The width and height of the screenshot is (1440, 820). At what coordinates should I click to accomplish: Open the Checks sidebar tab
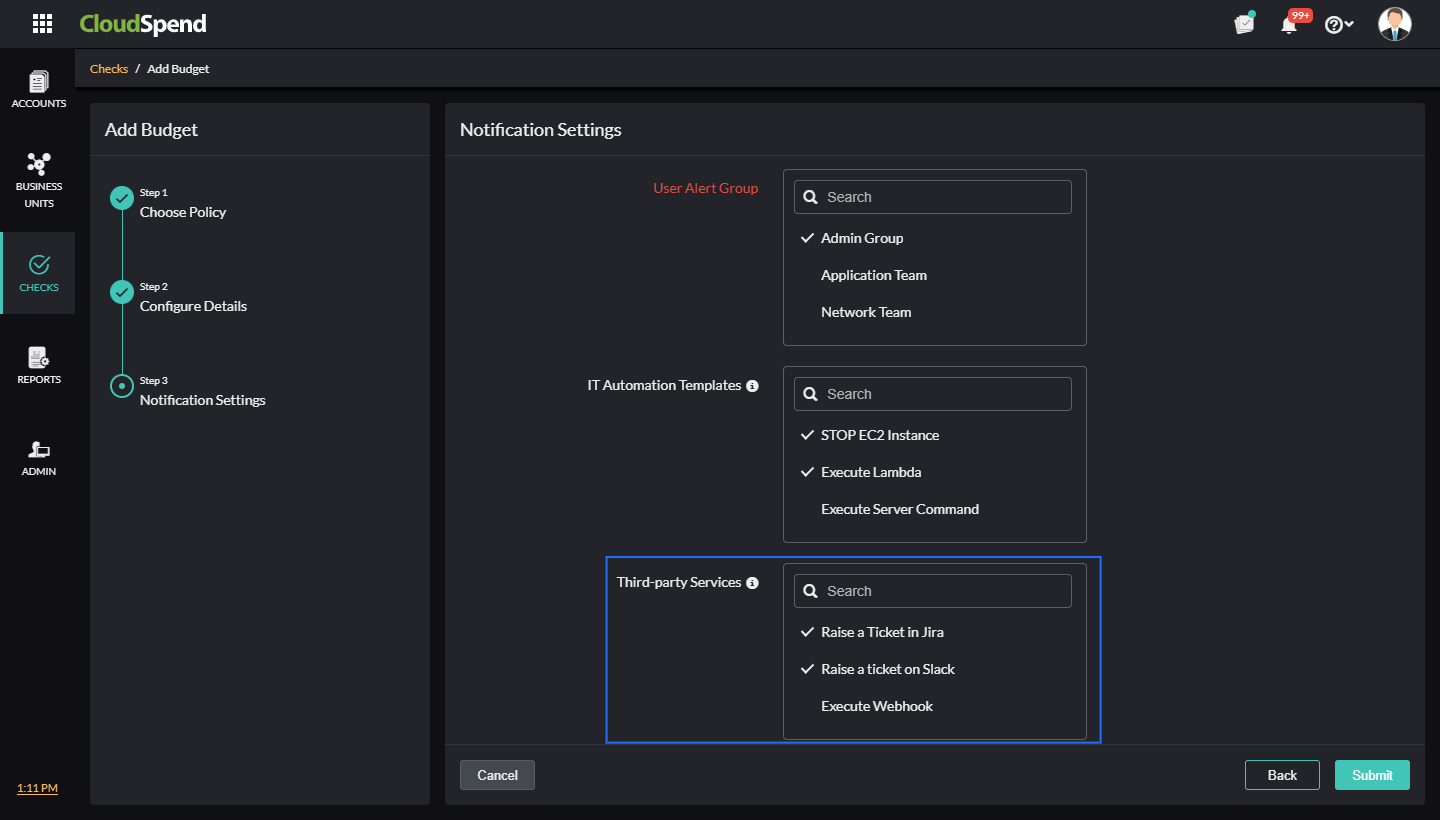click(39, 273)
